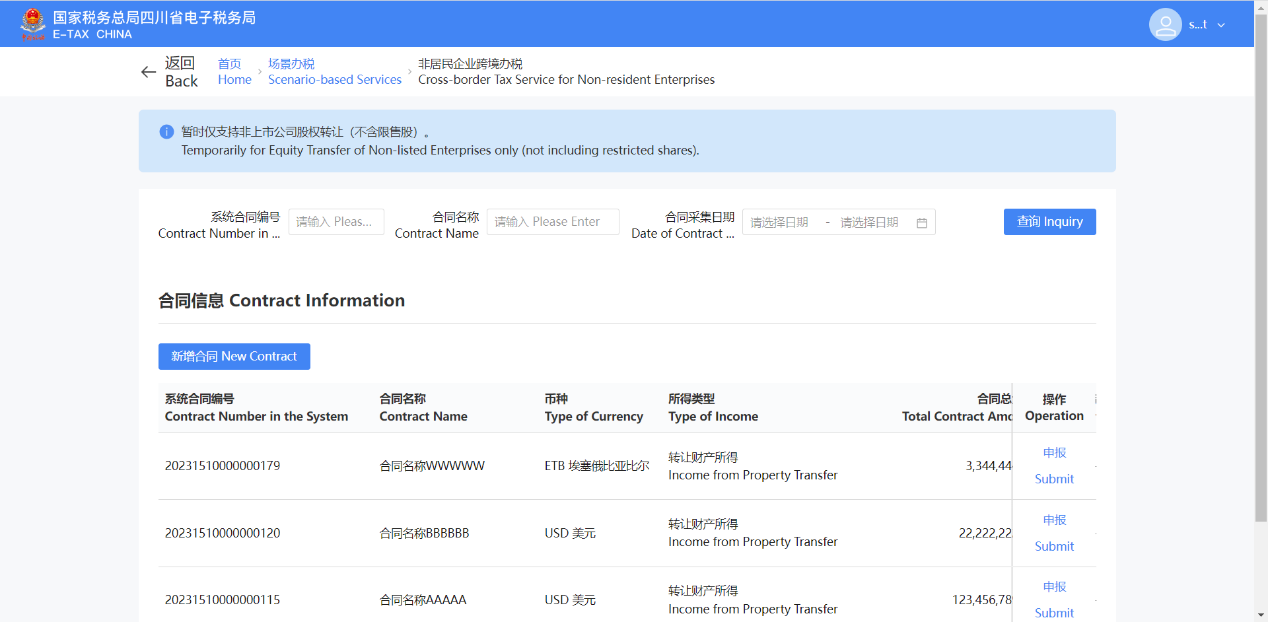Expand the user account dropdown arrow
The width and height of the screenshot is (1268, 622).
click(1221, 25)
